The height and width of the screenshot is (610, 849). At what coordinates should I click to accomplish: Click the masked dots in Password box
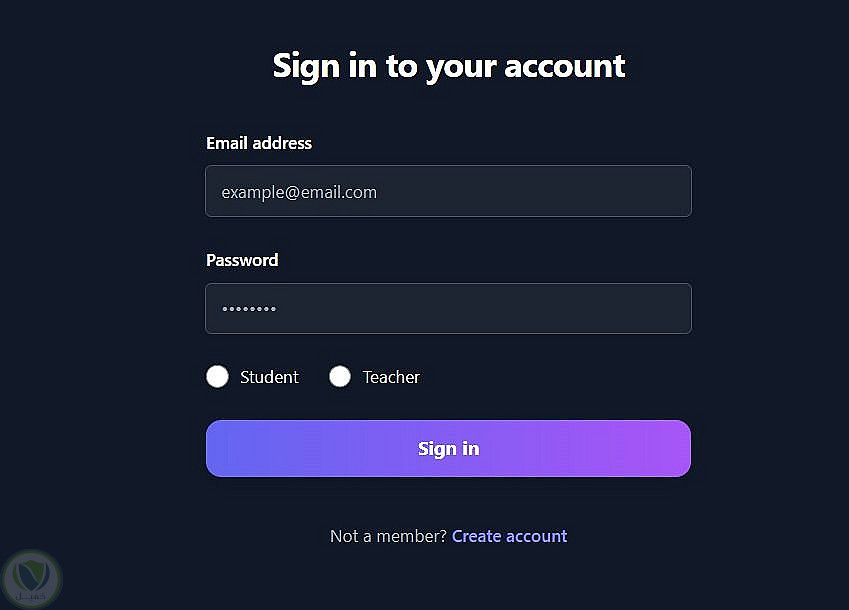(249, 309)
